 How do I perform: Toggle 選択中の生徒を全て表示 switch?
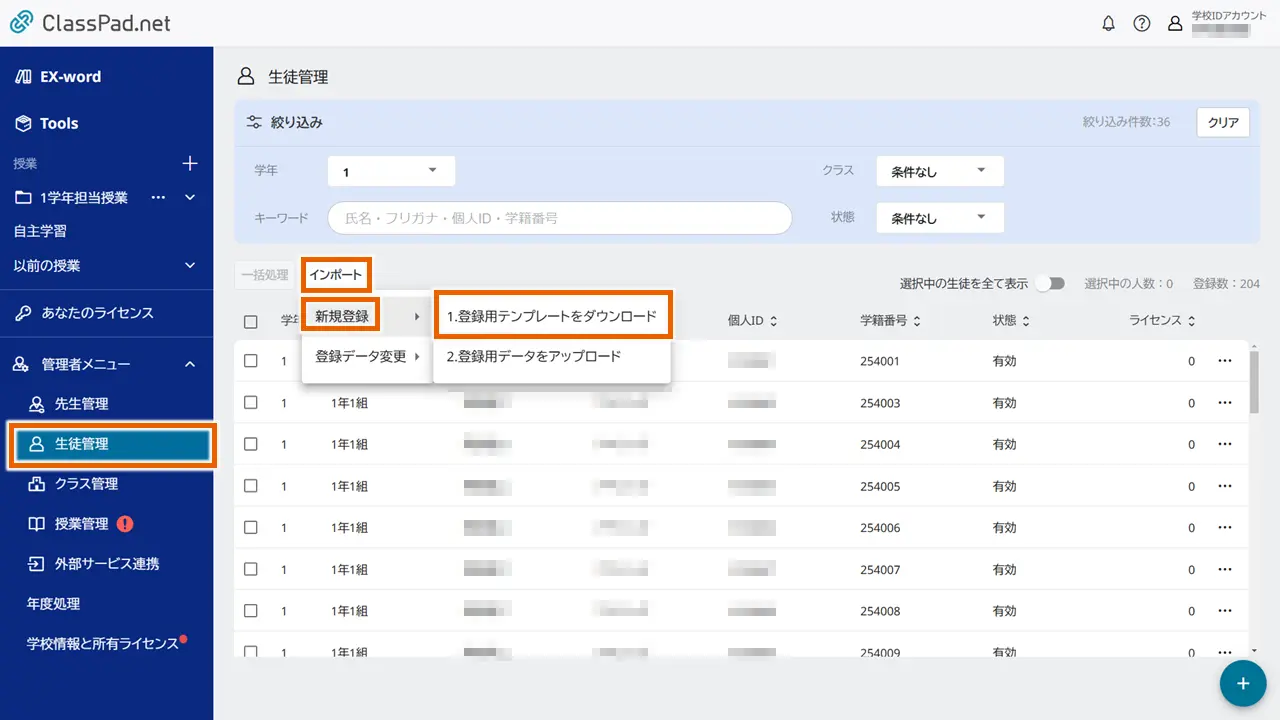(x=1050, y=284)
